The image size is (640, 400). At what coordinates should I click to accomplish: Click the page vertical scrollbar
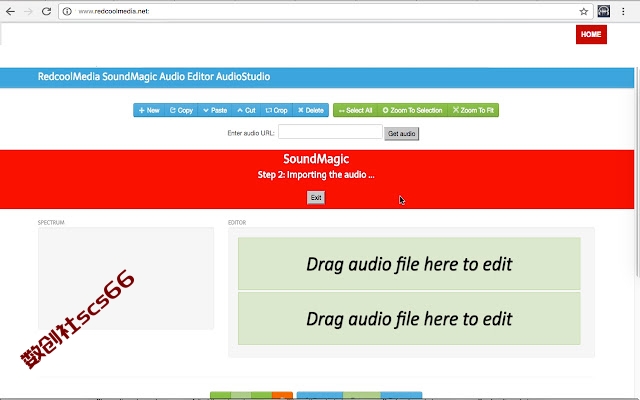pyautogui.click(x=637, y=171)
